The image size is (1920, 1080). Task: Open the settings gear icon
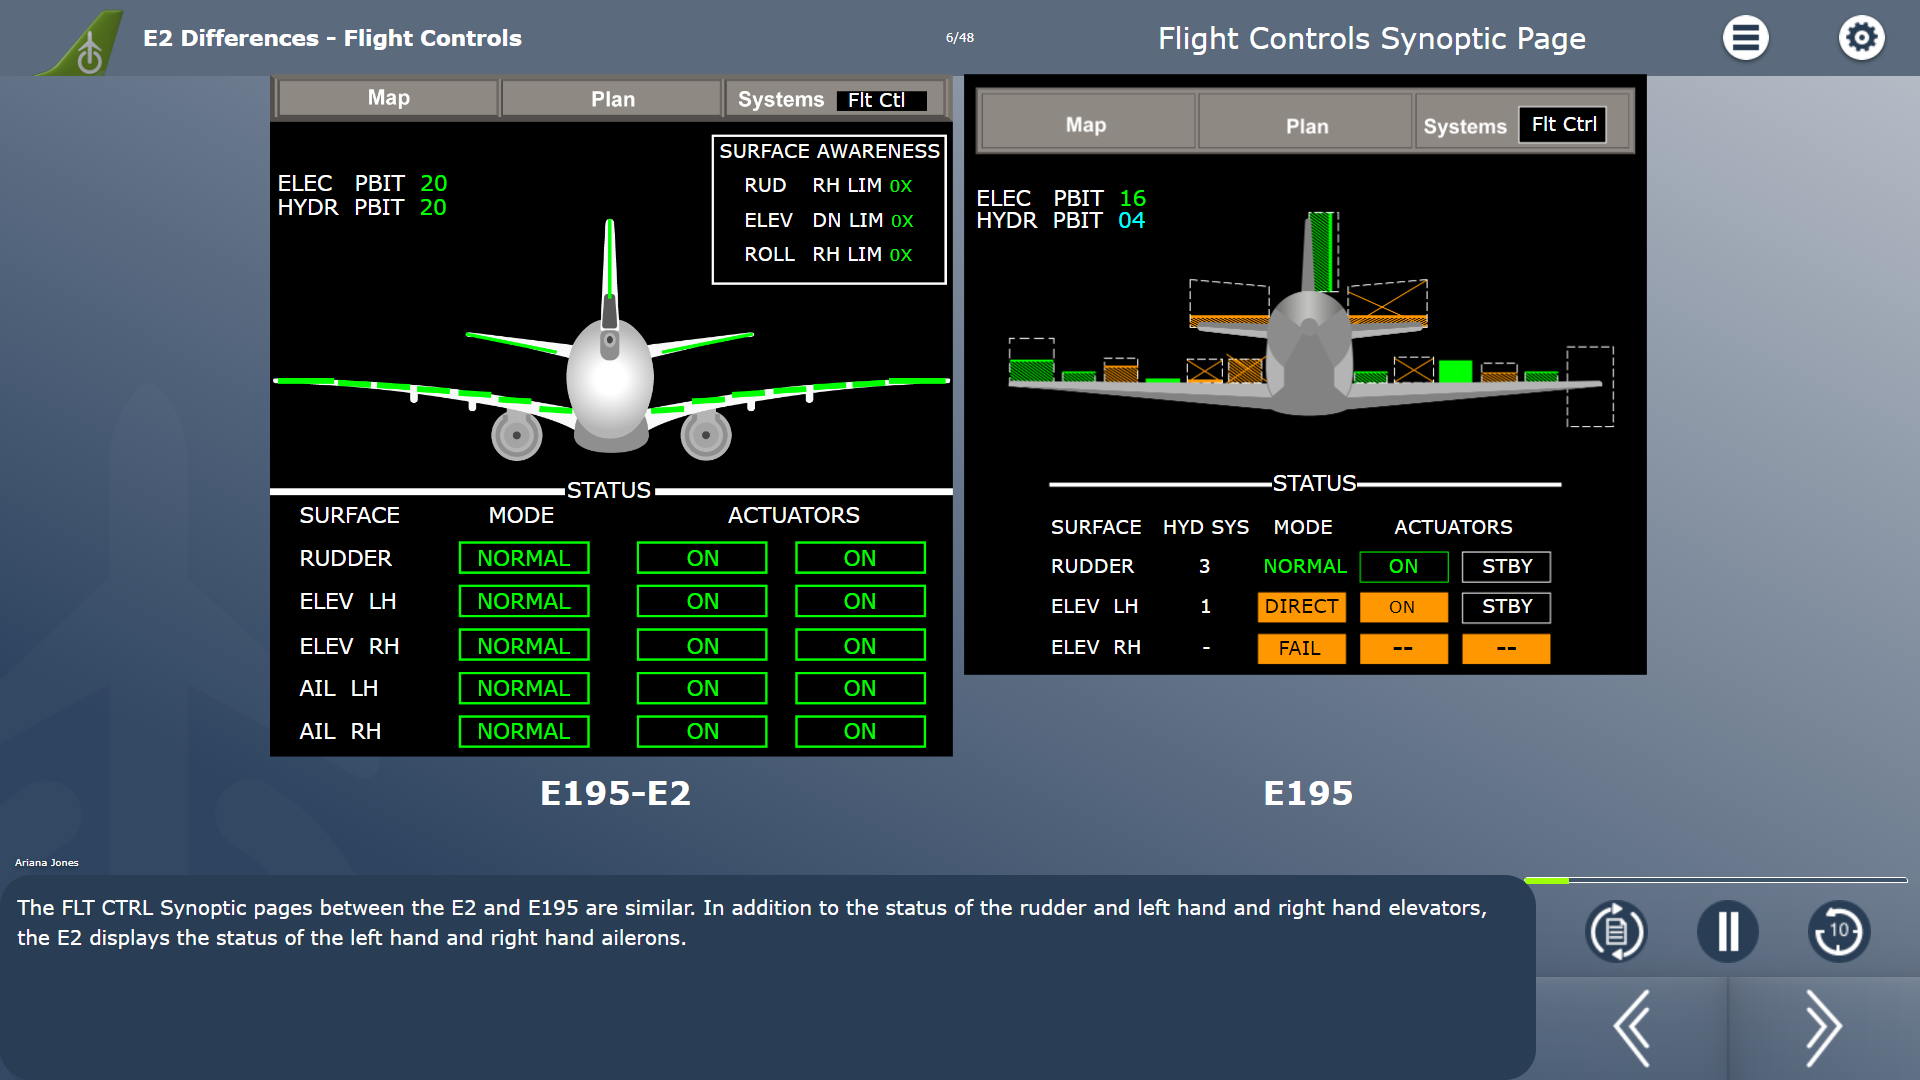(x=1861, y=38)
